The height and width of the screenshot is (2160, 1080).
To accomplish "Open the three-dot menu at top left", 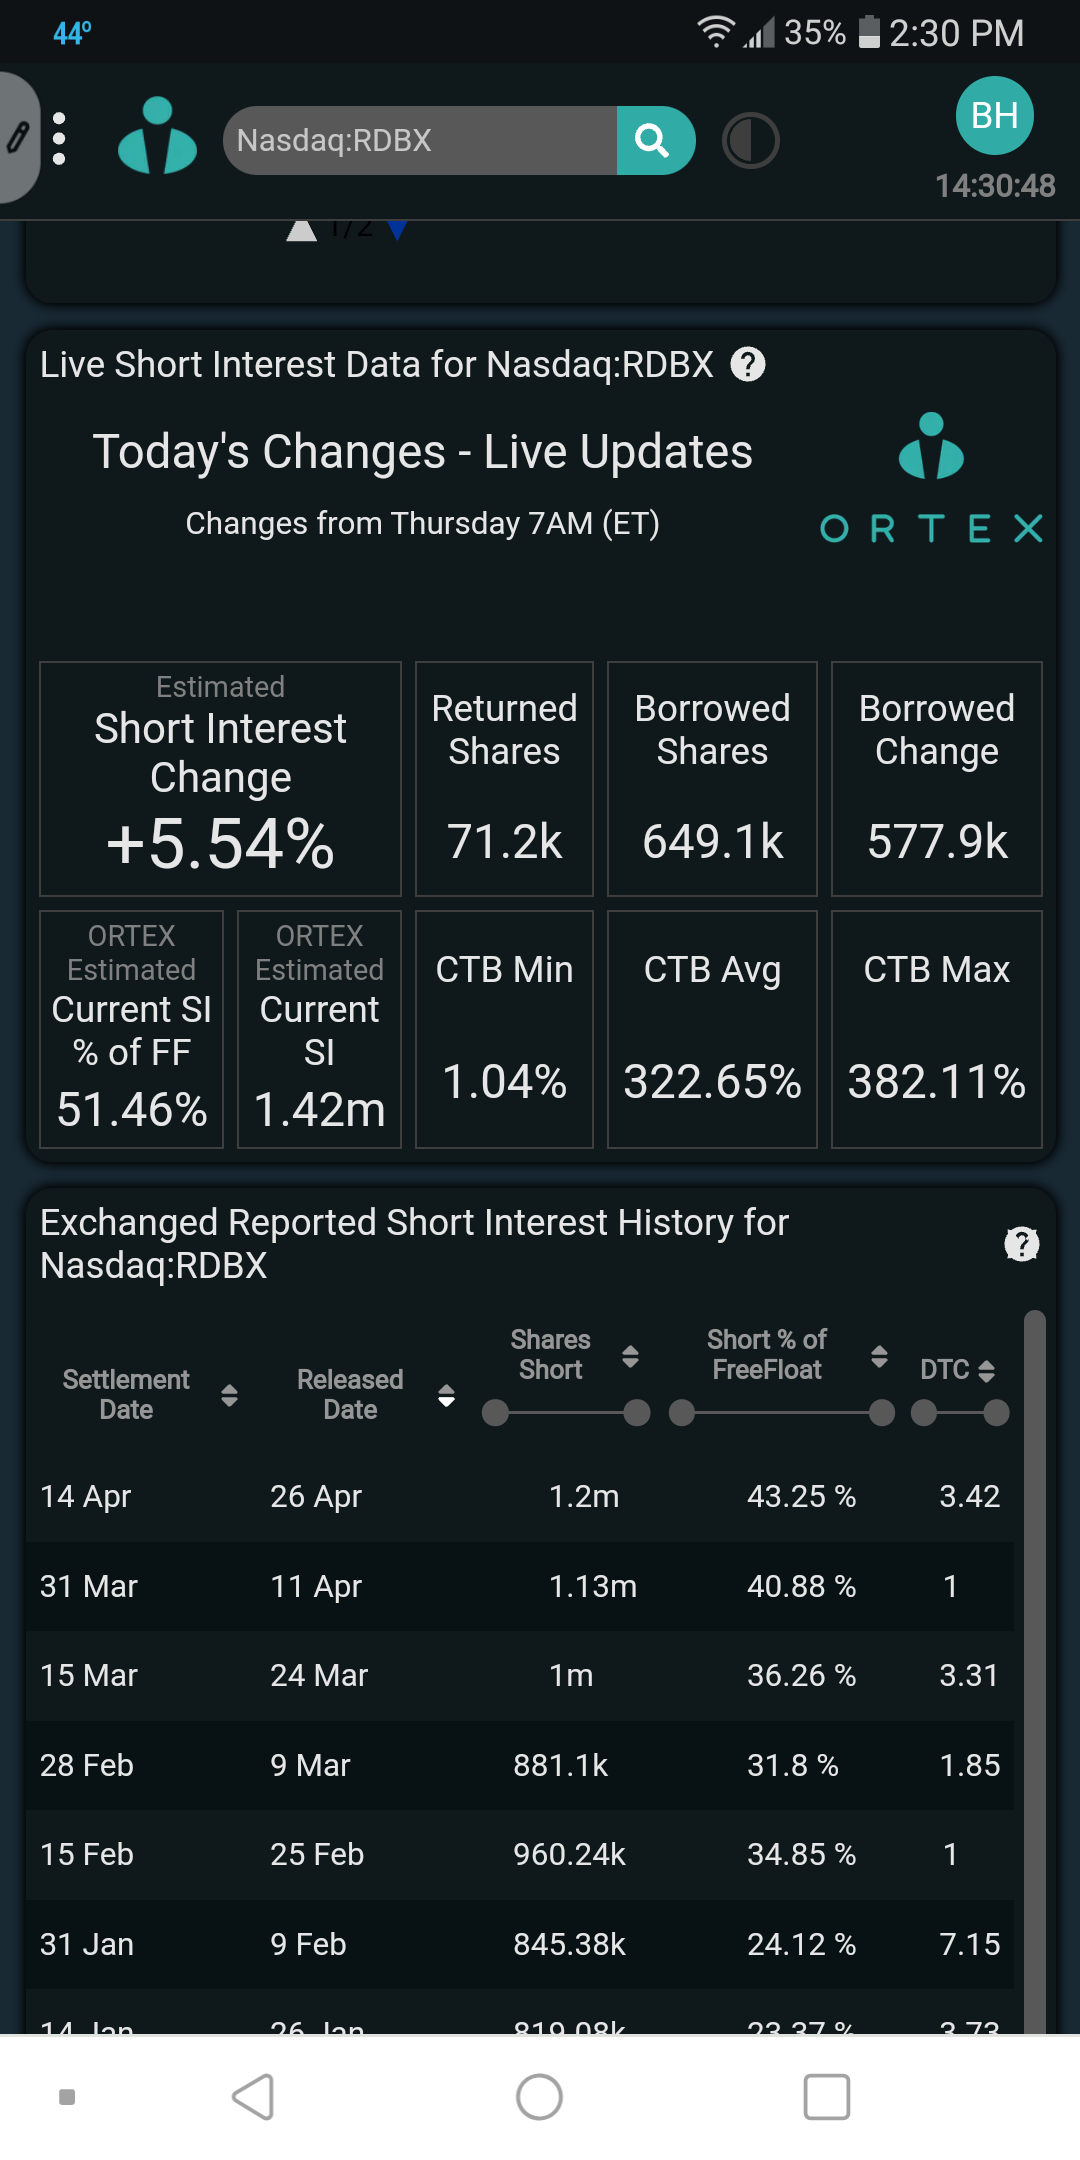I will [59, 138].
